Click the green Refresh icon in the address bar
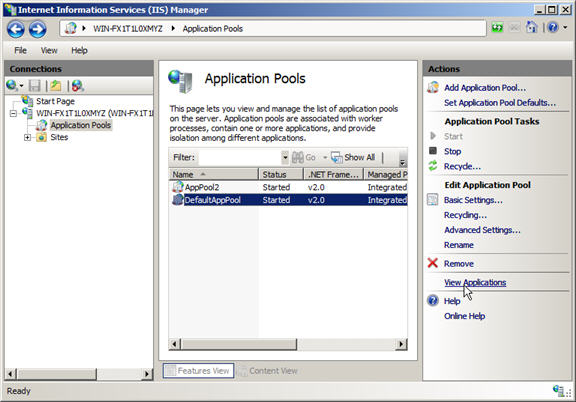The width and height of the screenshot is (576, 402). point(497,28)
